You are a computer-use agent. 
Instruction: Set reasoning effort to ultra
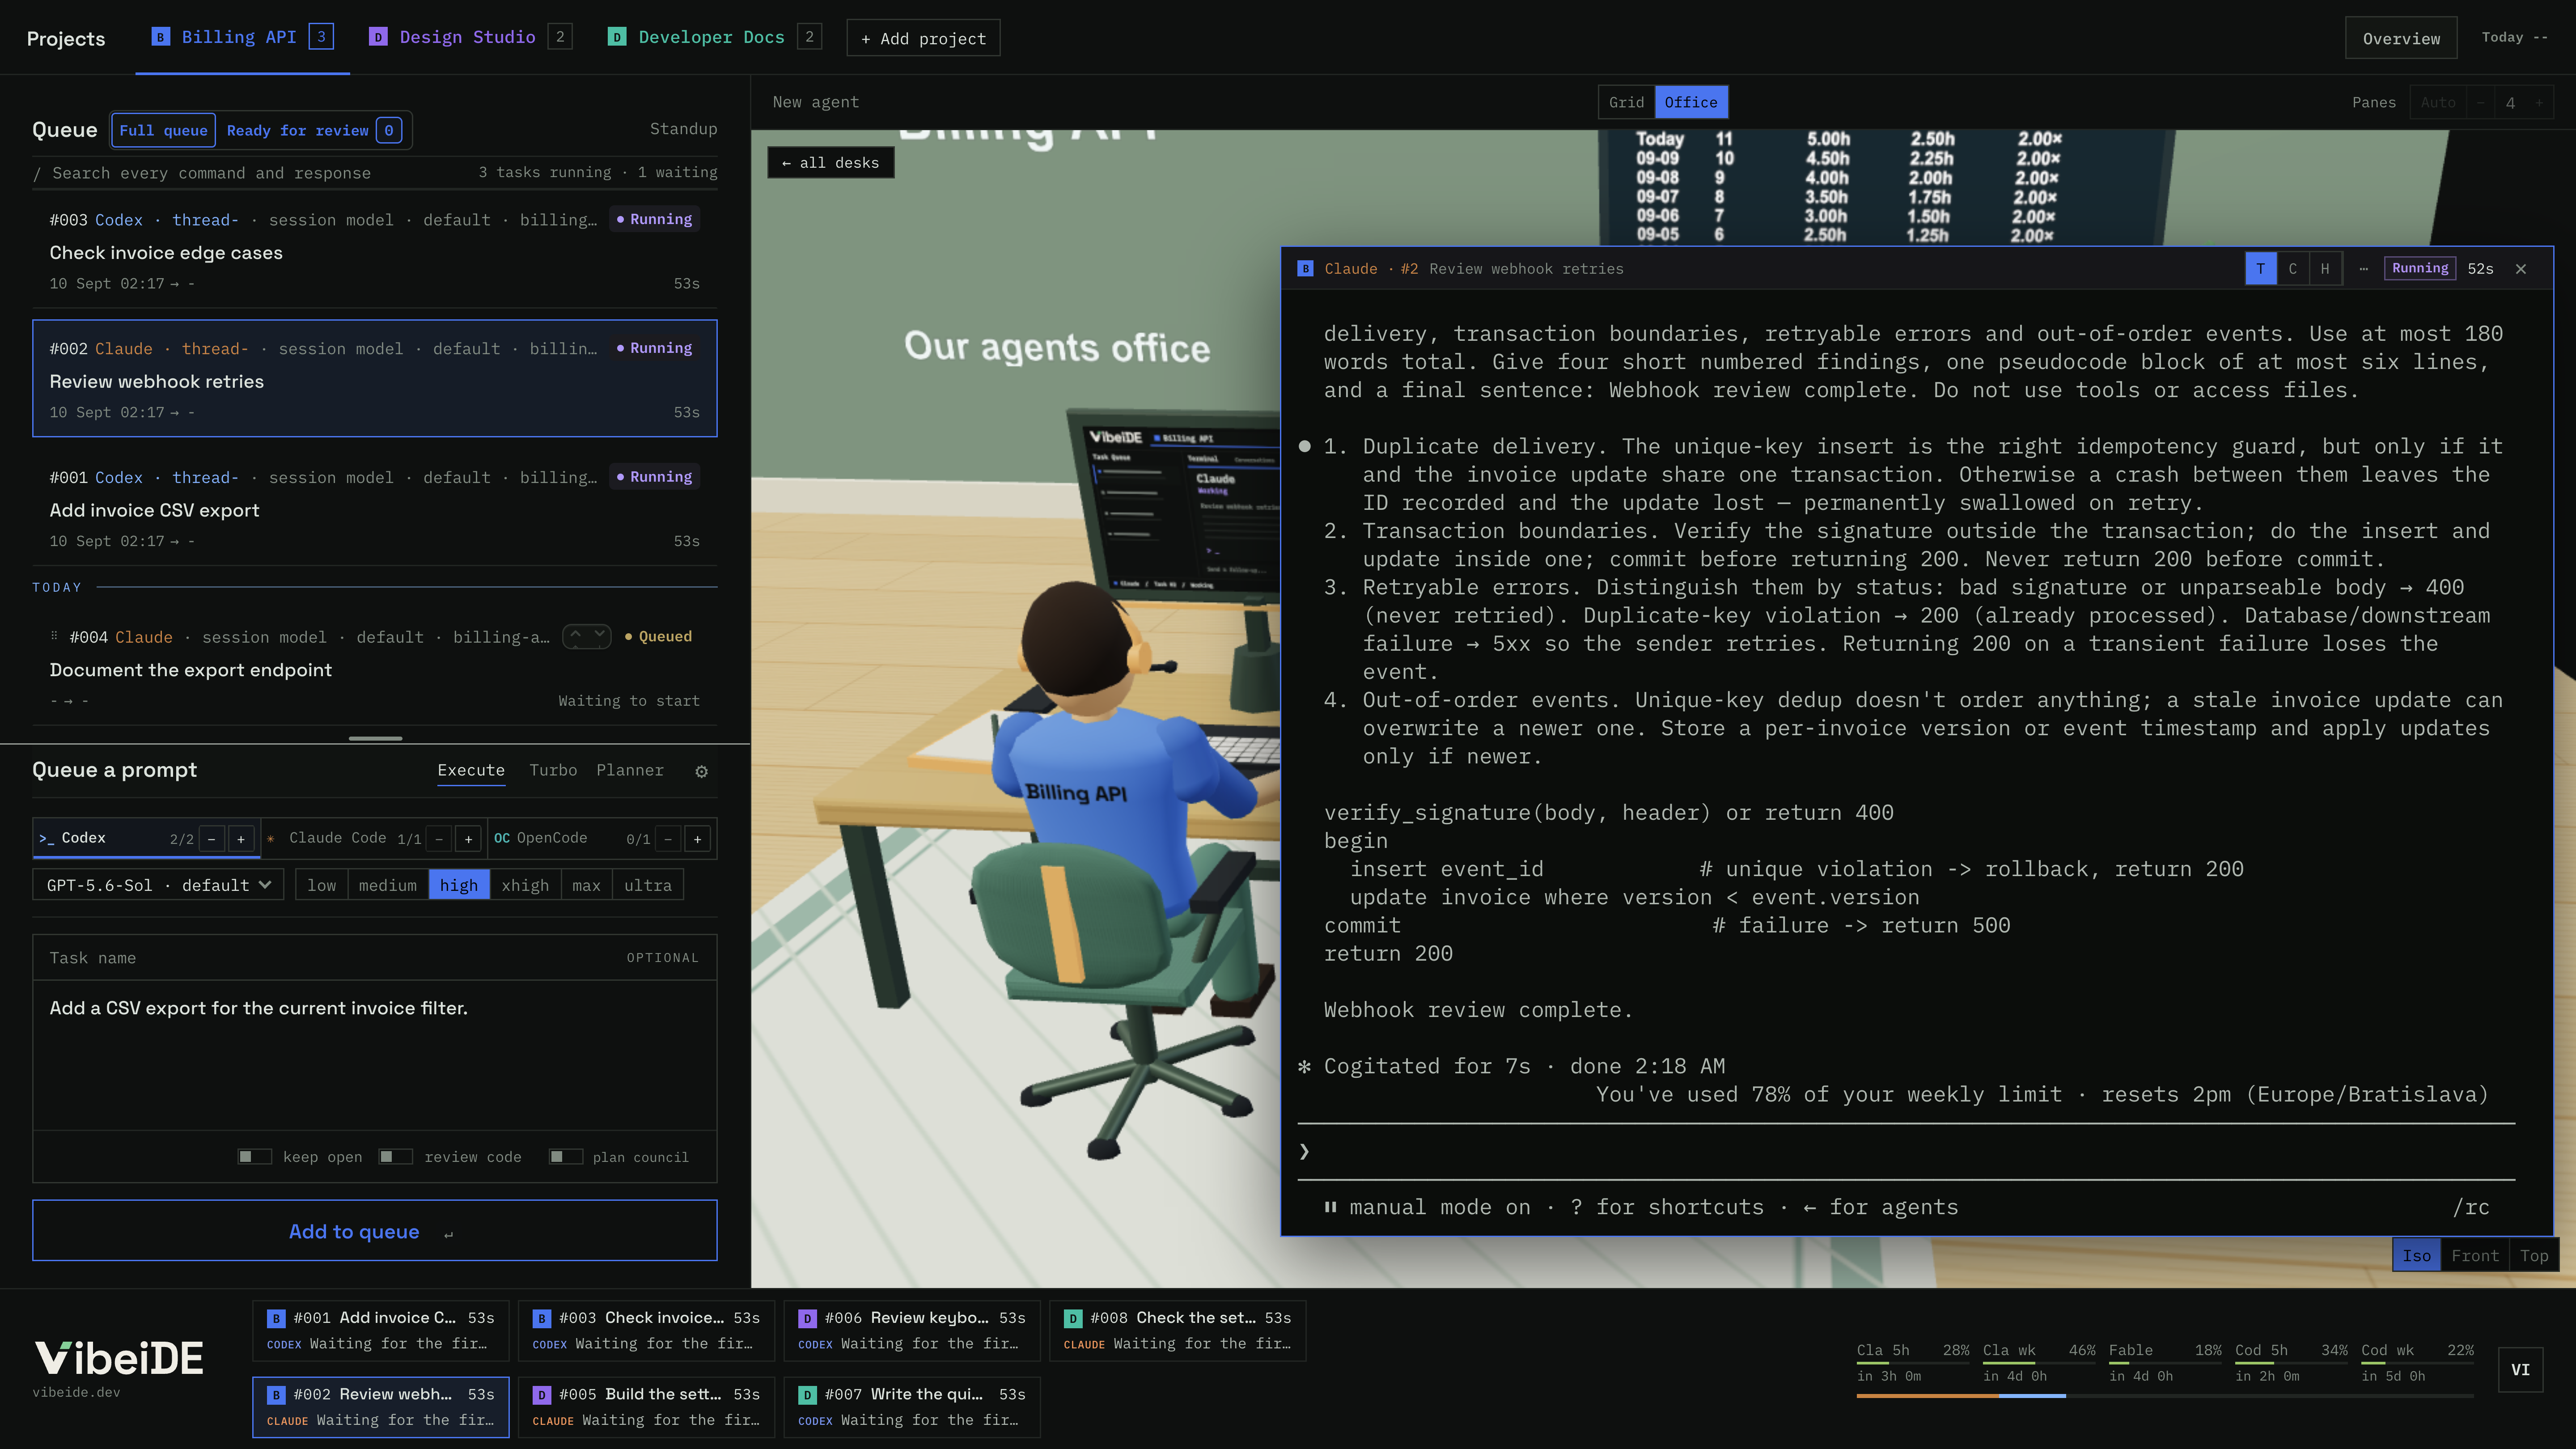648,885
